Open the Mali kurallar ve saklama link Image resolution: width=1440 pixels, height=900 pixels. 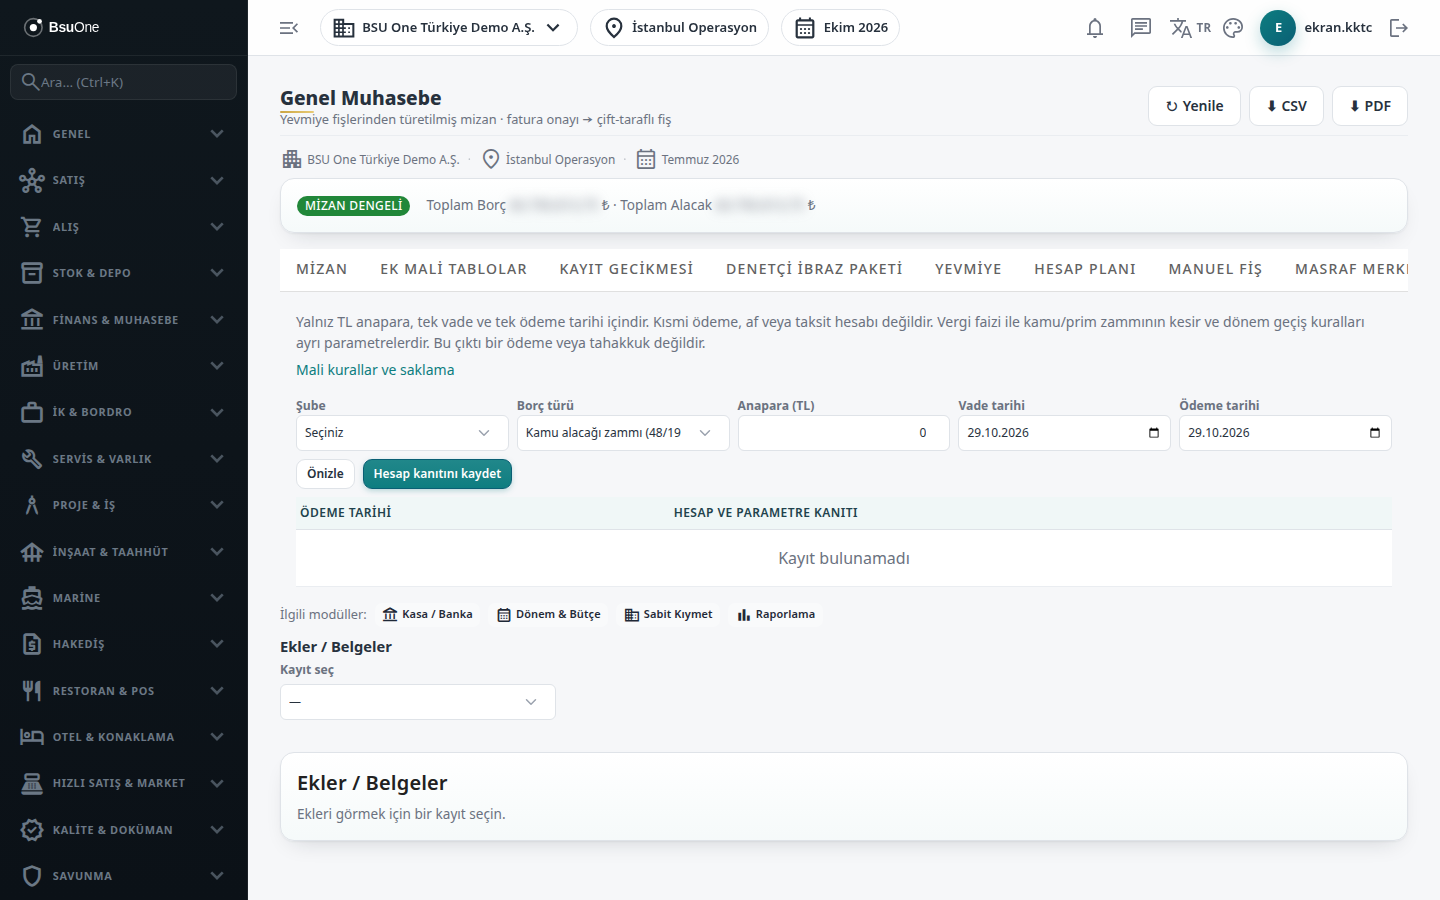(x=375, y=370)
